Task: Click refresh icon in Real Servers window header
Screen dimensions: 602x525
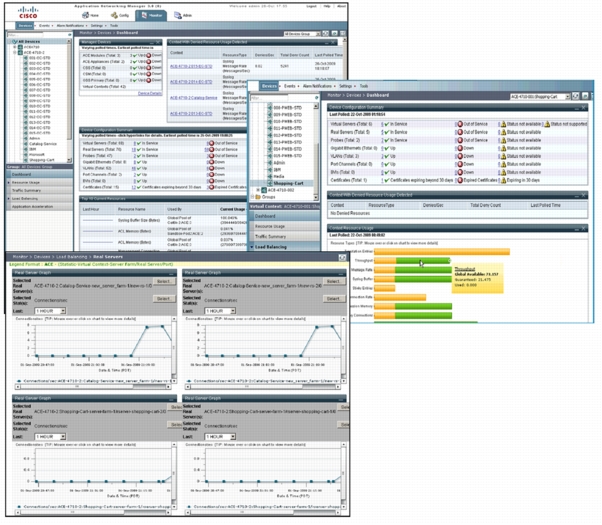Action: [342, 257]
